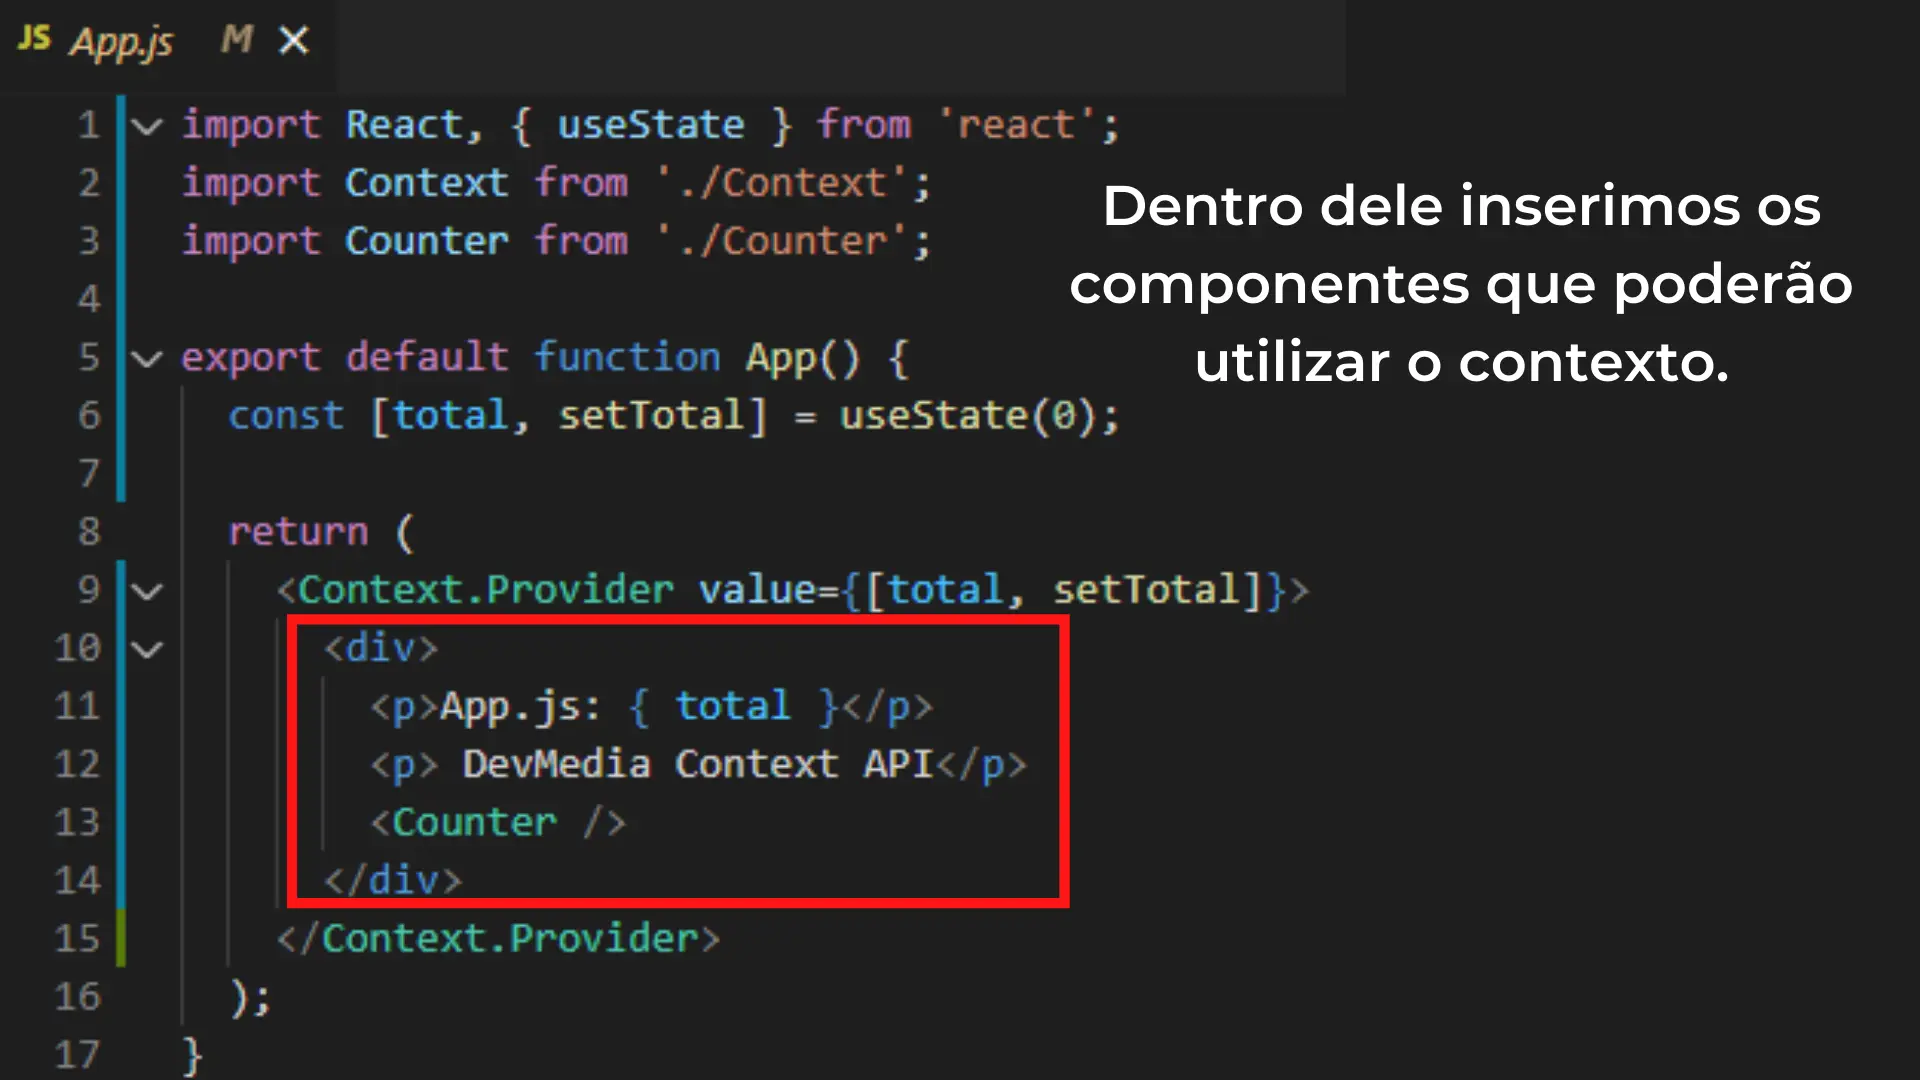Screen dimensions: 1920x1080
Task: Collapse the App function fold arrow on line 5
Action: tap(147, 359)
